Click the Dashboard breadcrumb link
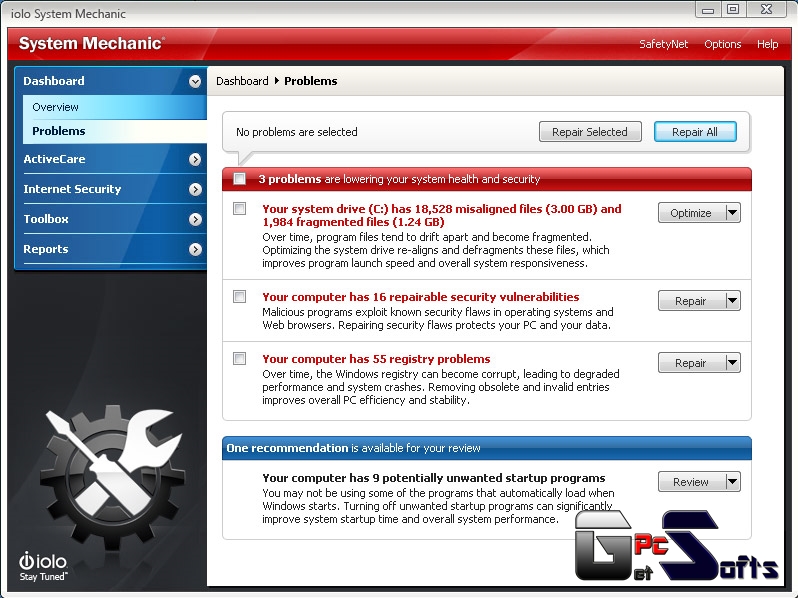Viewport: 798px width, 598px height. pos(242,81)
